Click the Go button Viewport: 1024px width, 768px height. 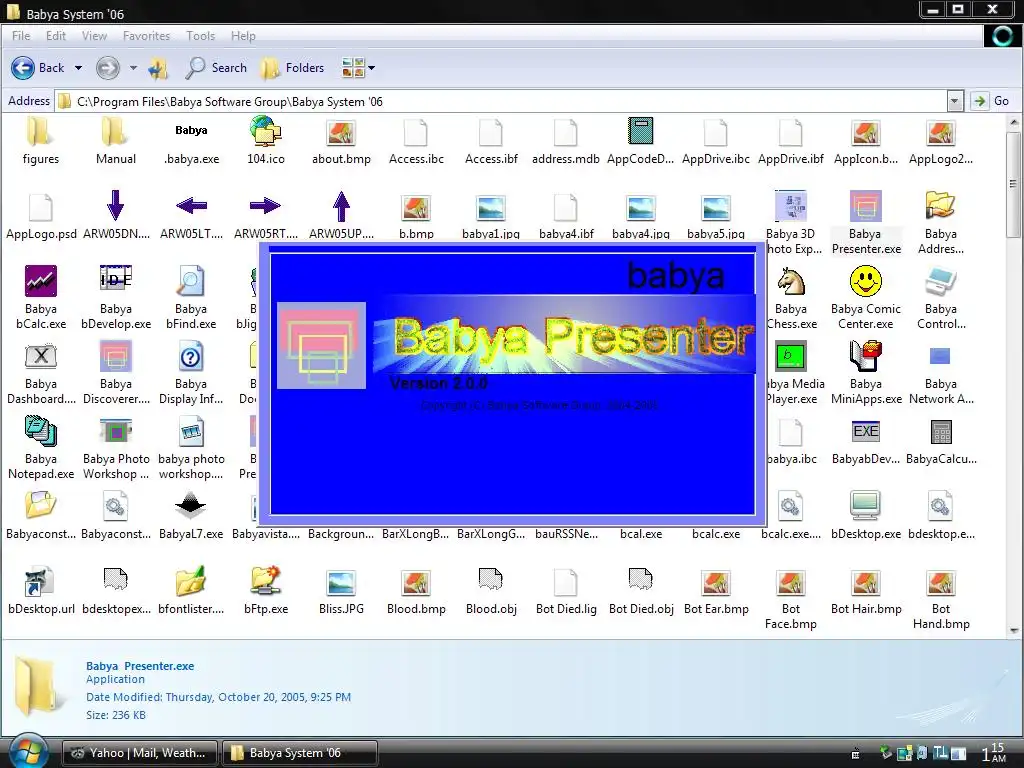coord(992,101)
